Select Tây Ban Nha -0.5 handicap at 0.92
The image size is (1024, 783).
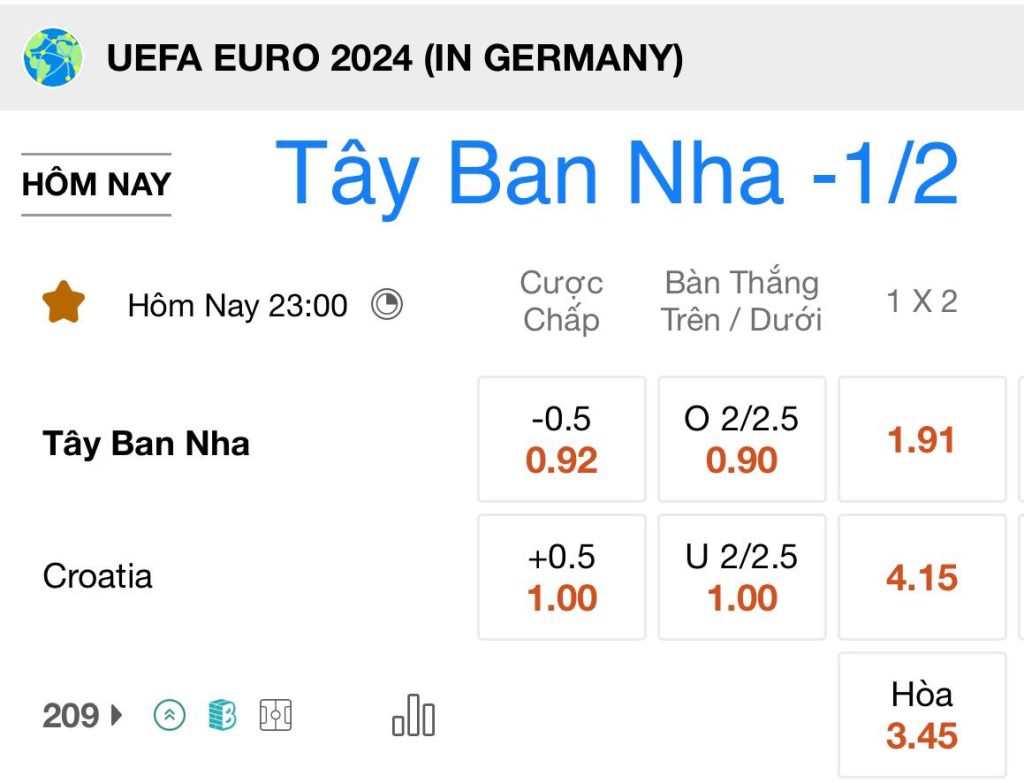[x=562, y=439]
